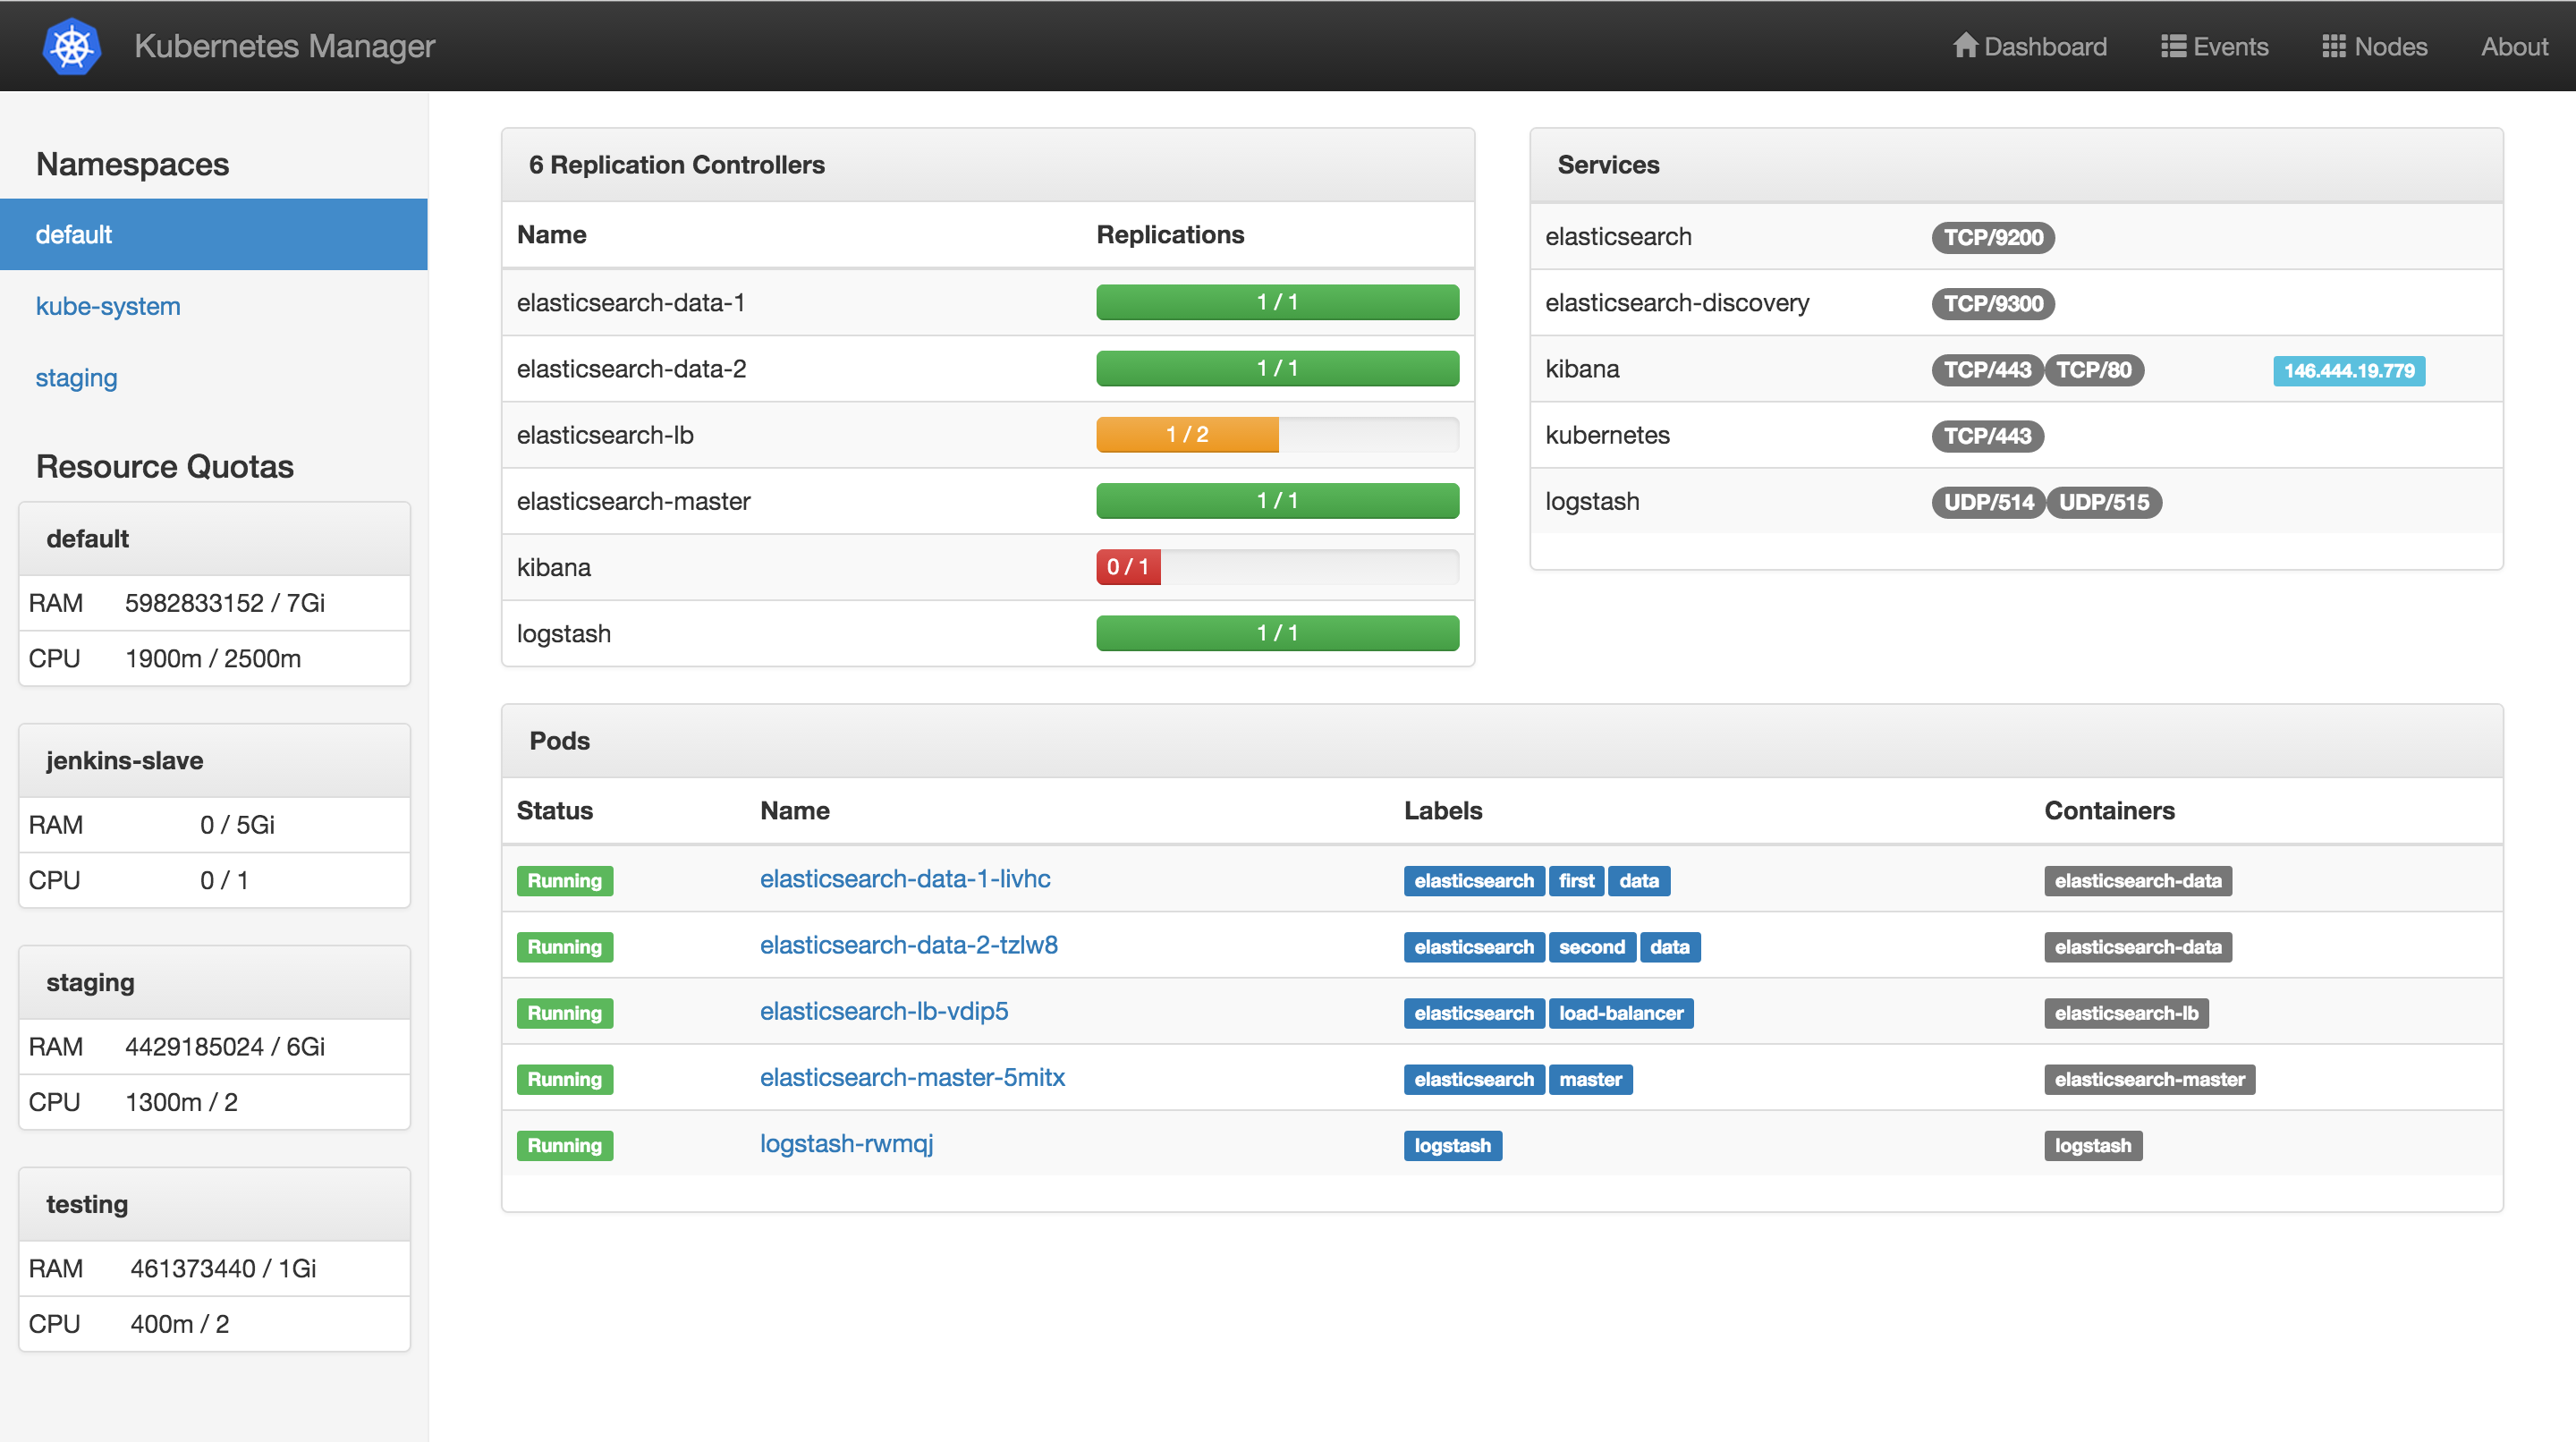Click the kibana external IP badge
The height and width of the screenshot is (1442, 2576).
coord(2348,371)
